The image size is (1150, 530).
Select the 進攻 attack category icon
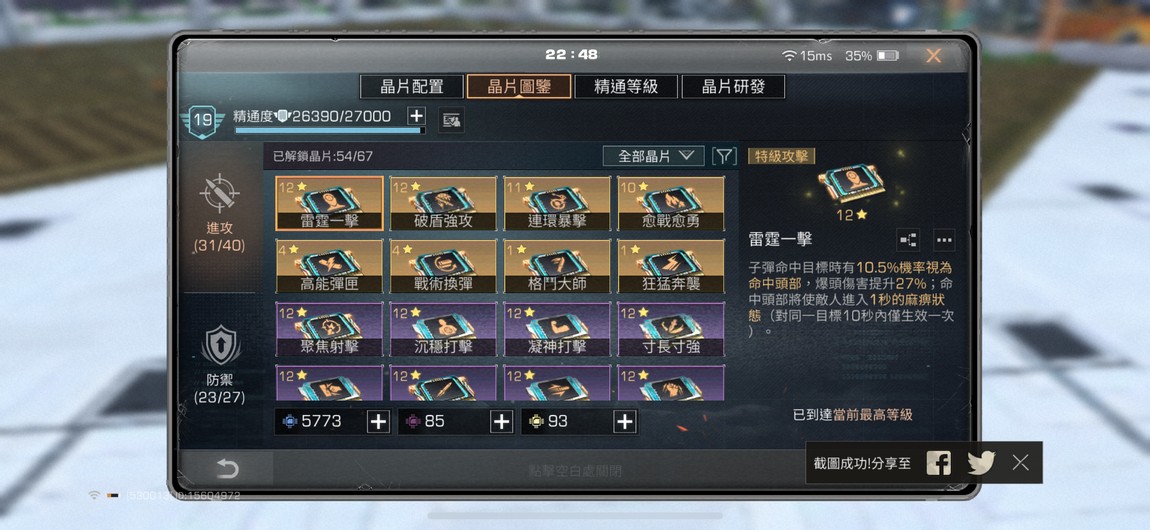tap(220, 194)
